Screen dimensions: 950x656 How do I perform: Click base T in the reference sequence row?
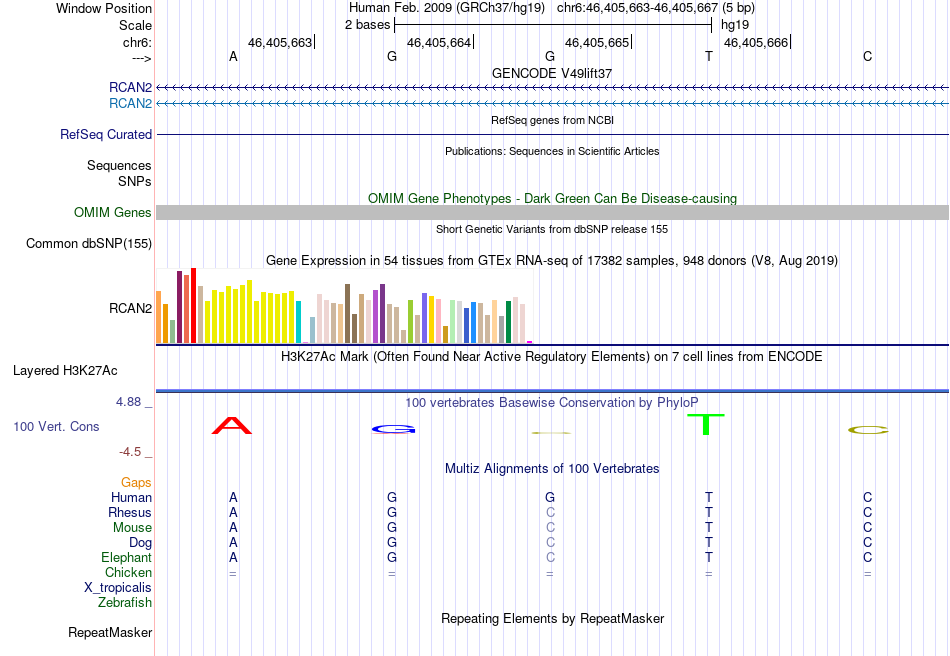[x=709, y=56]
